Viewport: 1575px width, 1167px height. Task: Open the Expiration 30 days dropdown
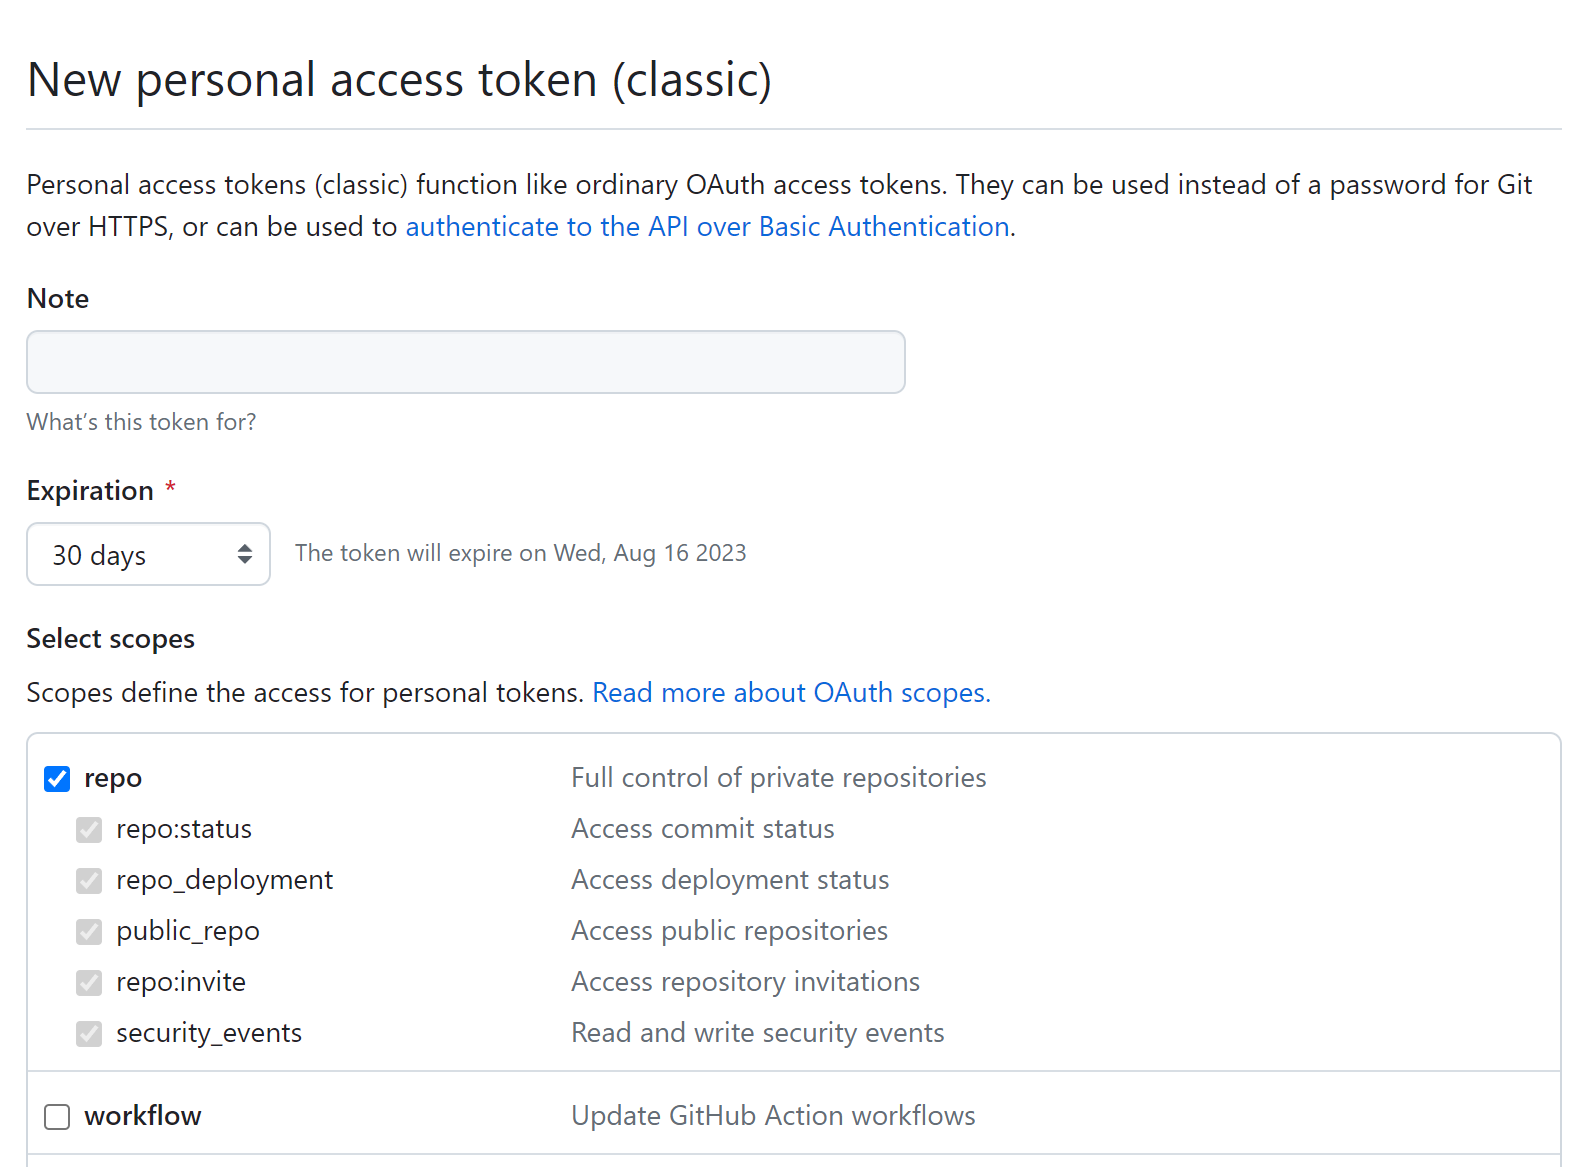(x=148, y=554)
